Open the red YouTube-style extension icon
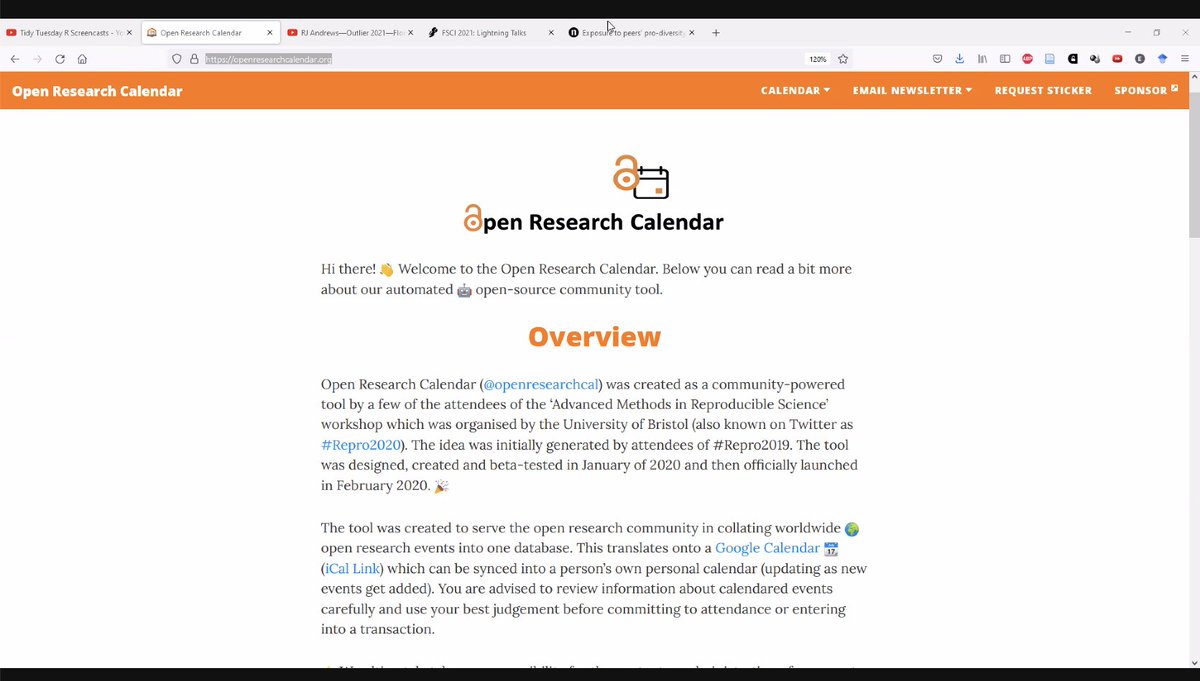 tap(1117, 59)
